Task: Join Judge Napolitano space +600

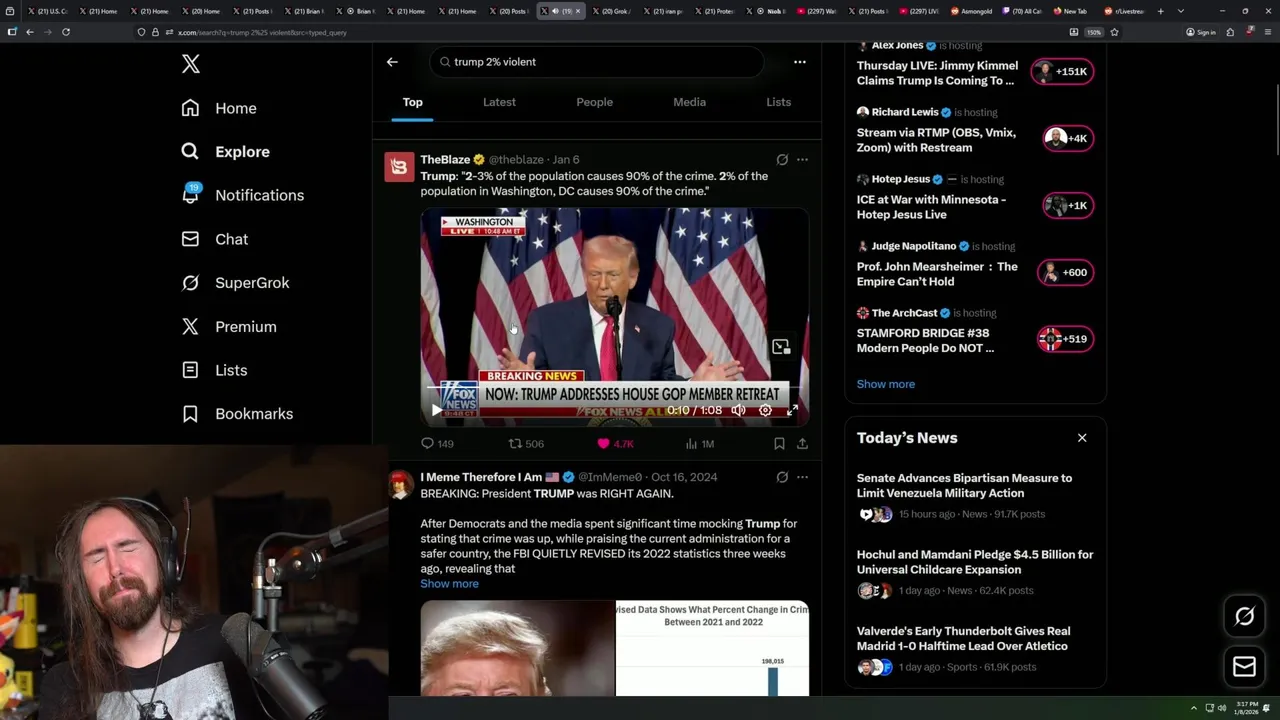Action: point(1065,272)
